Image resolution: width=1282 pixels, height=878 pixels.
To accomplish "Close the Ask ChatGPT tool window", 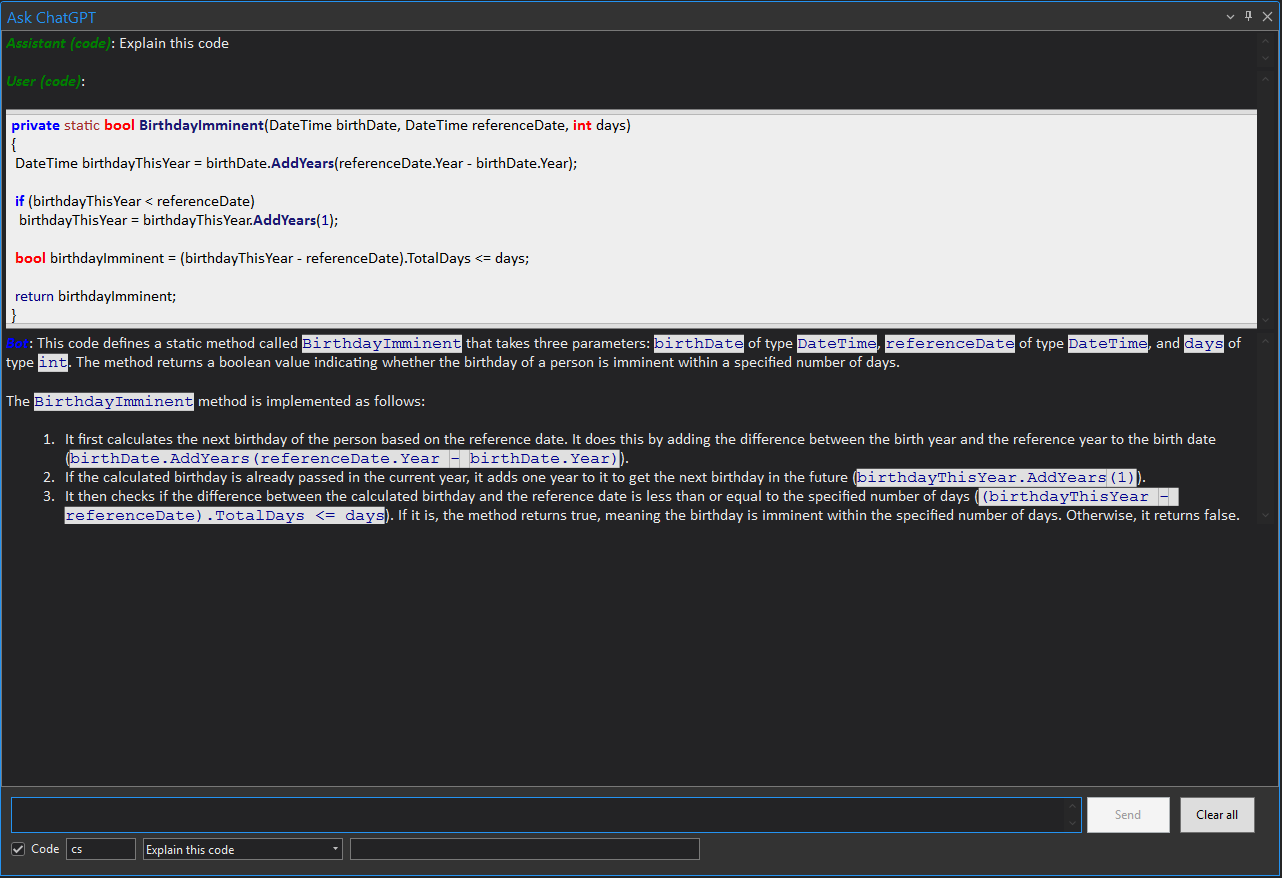I will coord(1266,17).
